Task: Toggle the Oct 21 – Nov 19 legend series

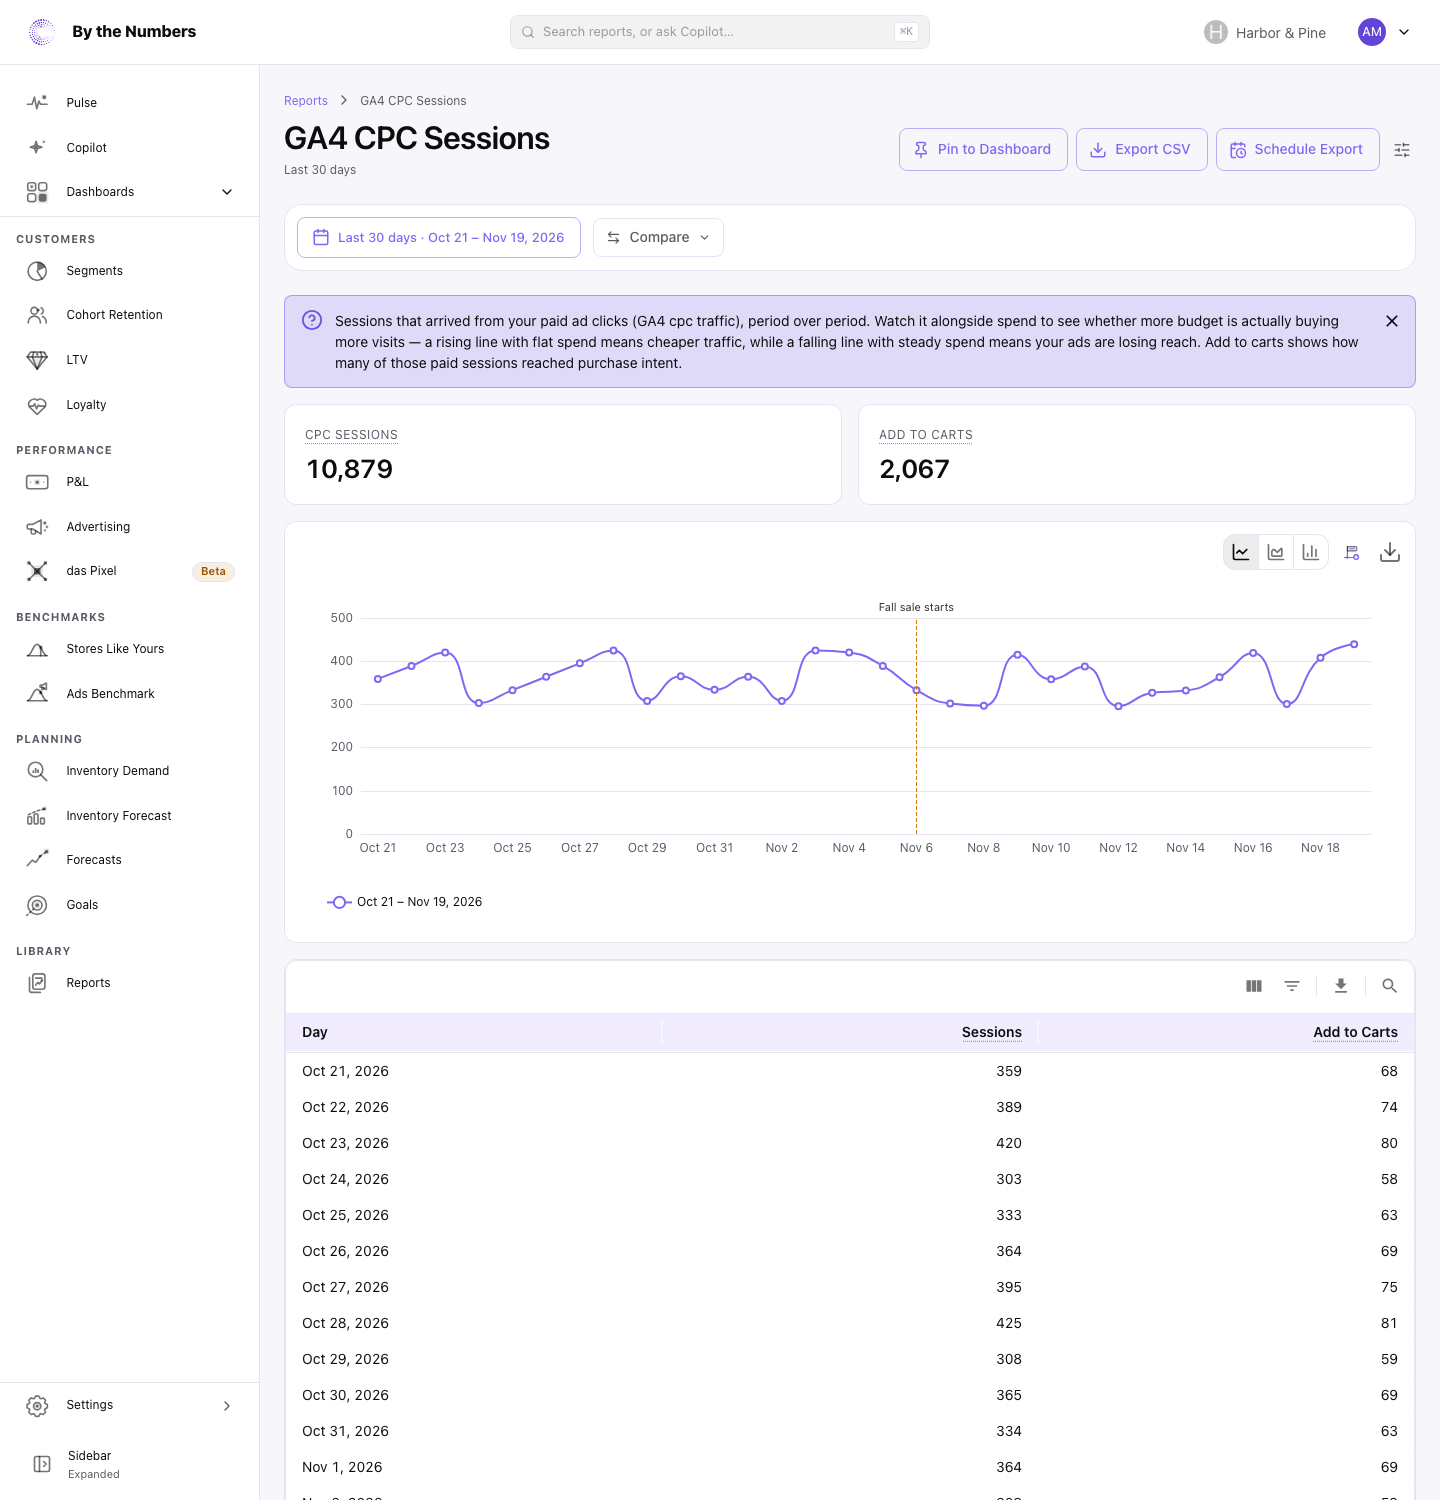Action: point(405,902)
